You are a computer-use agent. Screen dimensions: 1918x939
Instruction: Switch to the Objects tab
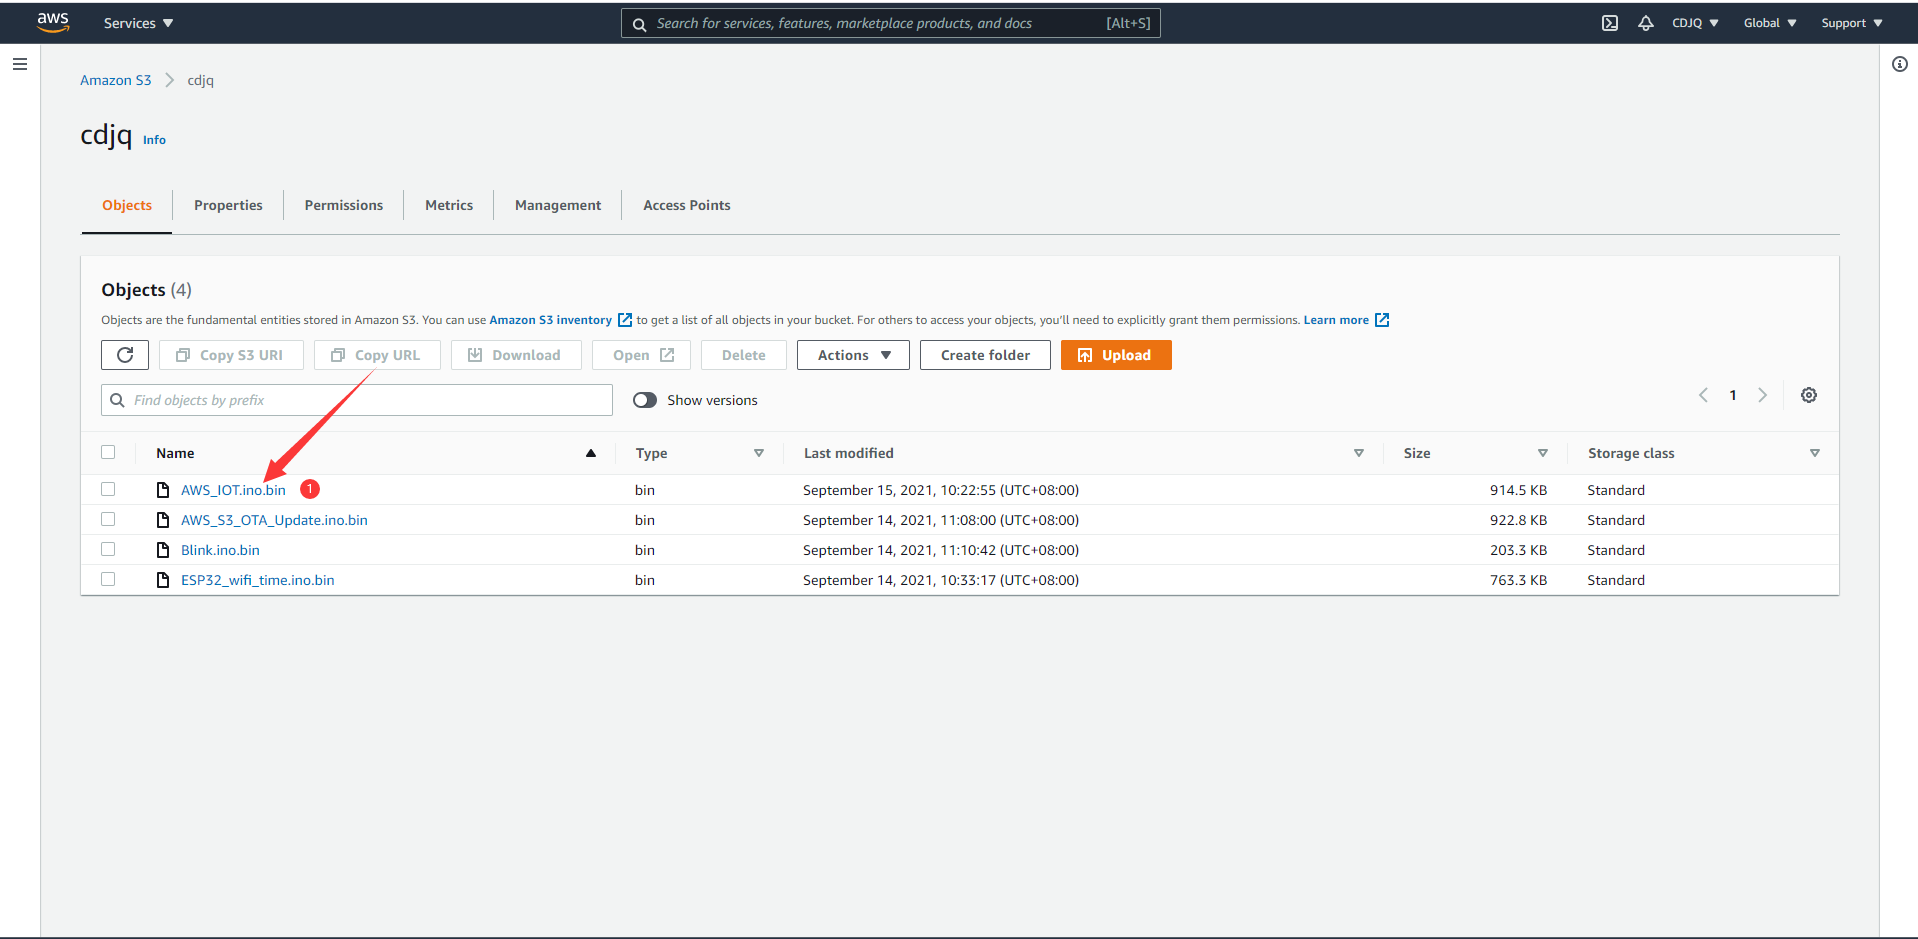point(127,205)
